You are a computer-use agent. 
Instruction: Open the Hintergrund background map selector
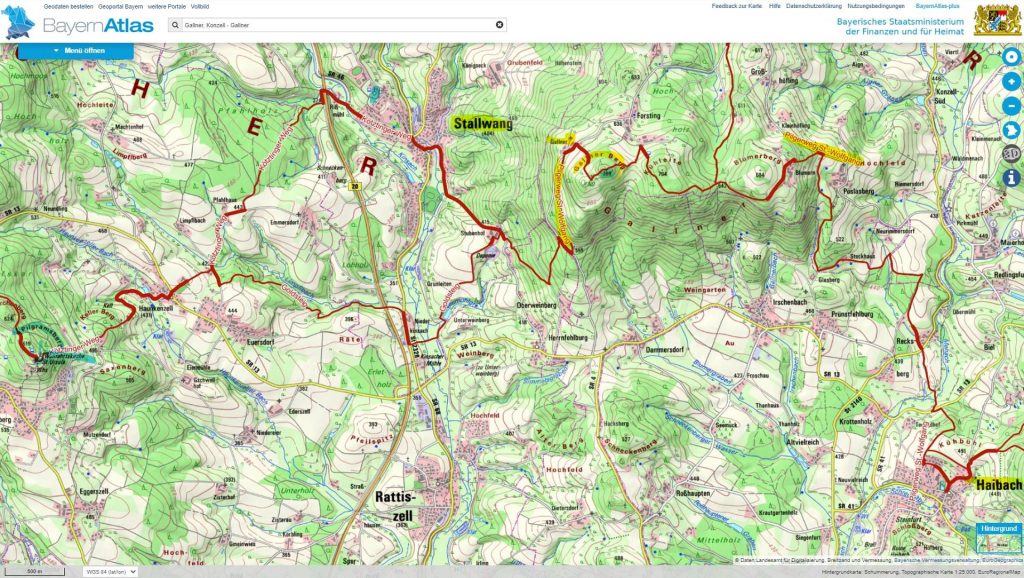coord(998,538)
